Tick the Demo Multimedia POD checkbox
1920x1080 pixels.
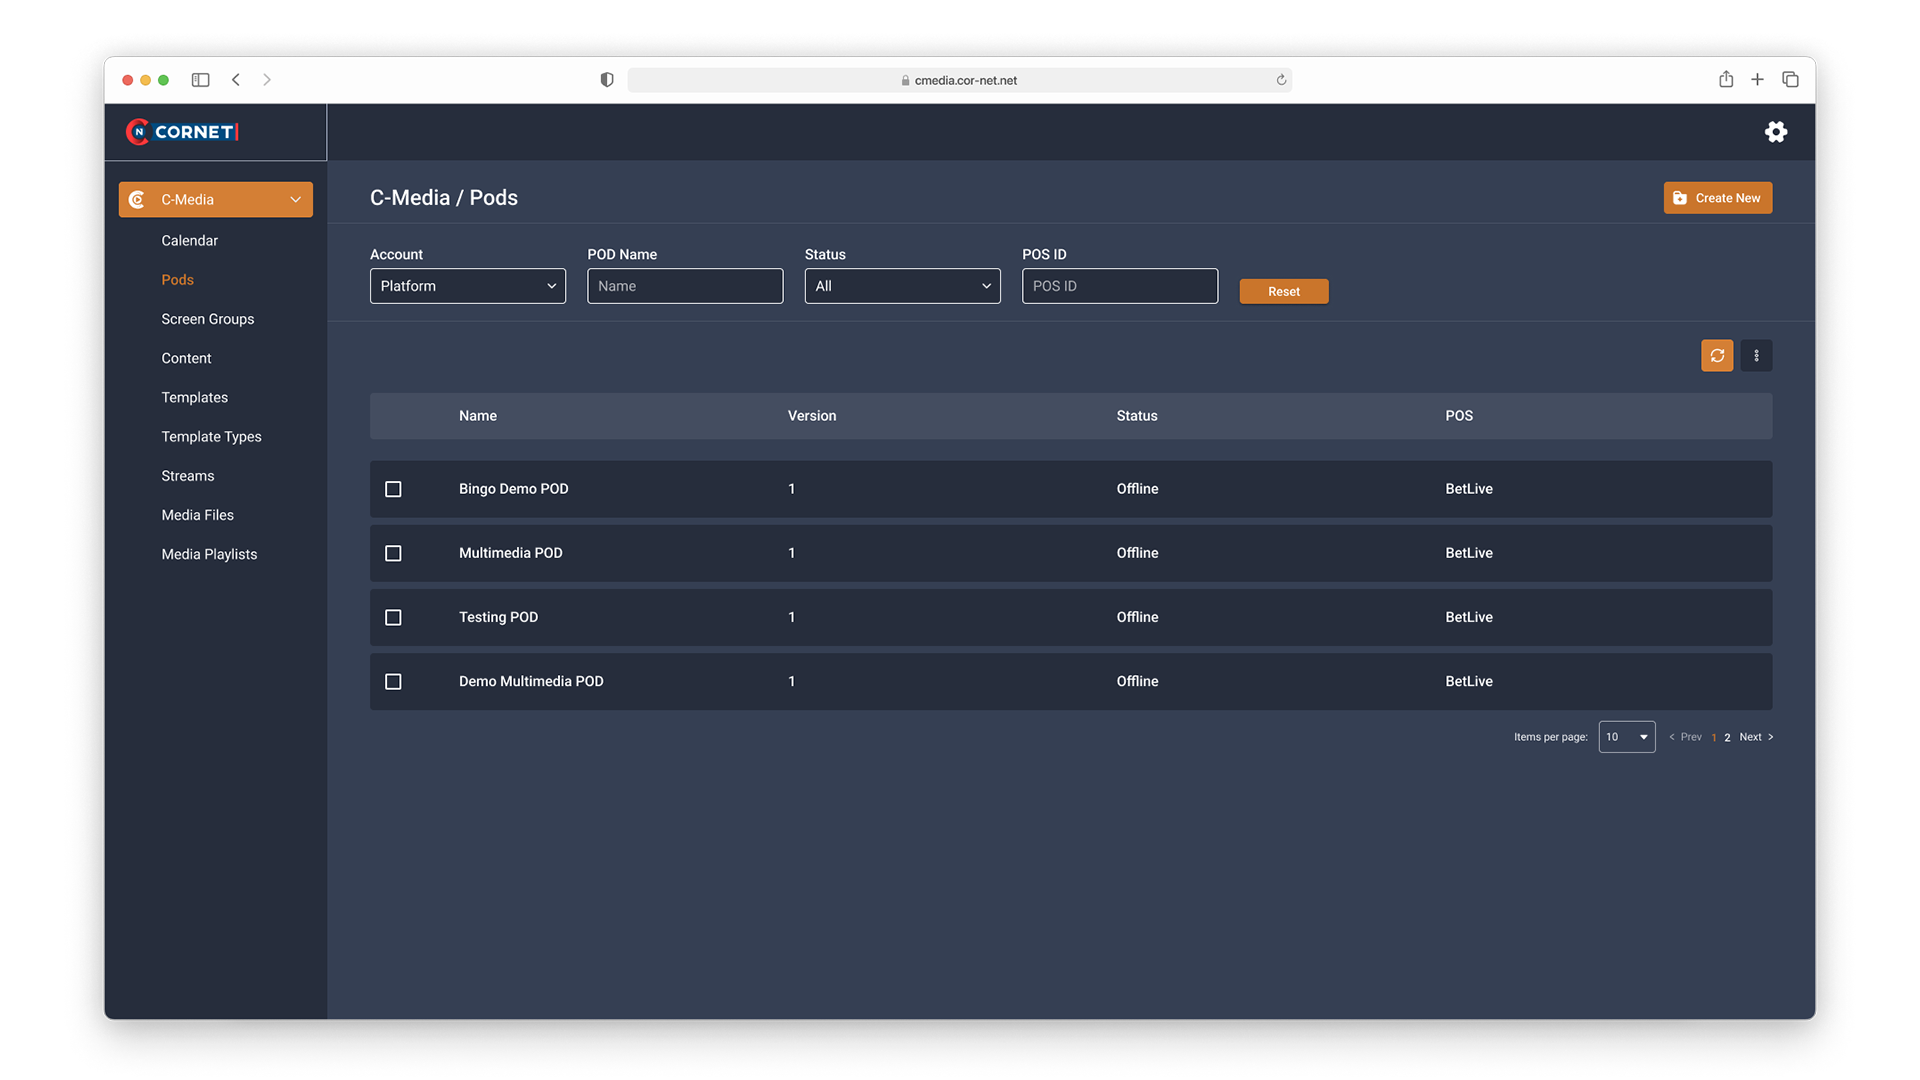click(x=393, y=681)
